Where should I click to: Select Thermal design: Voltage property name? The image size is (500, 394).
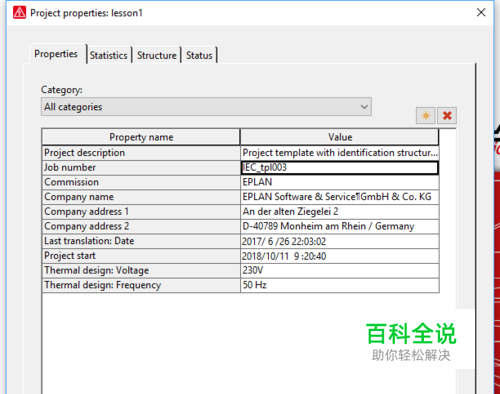(x=141, y=270)
